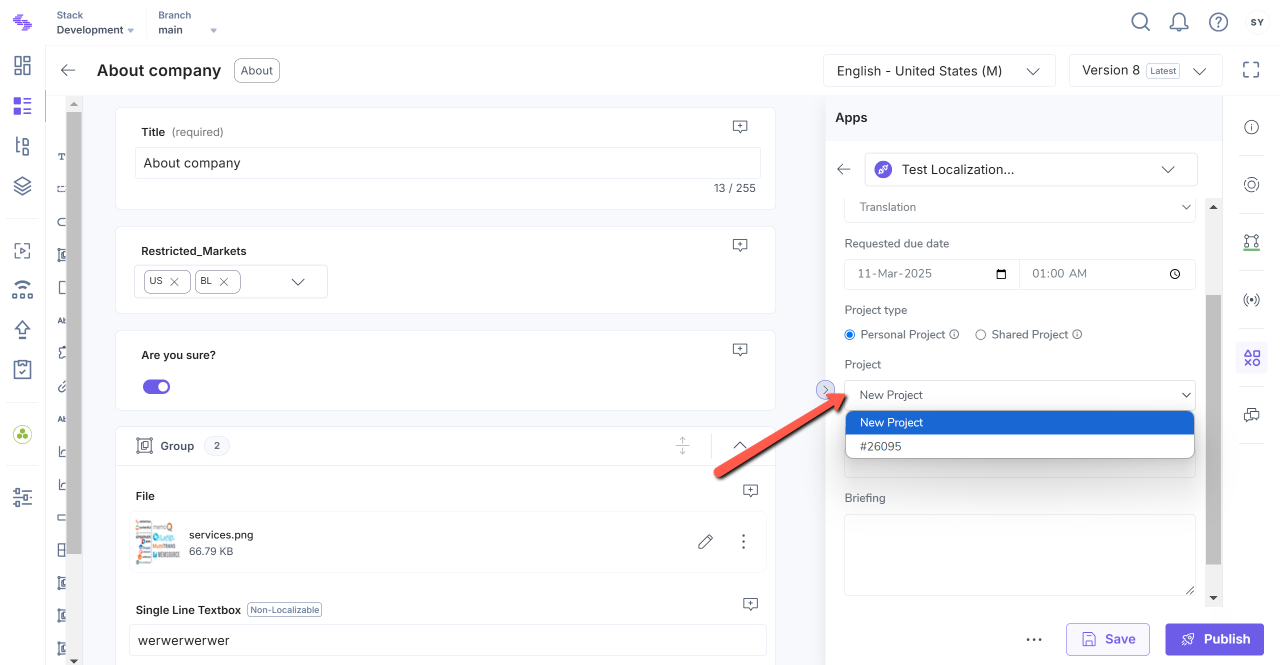This screenshot has height=665, width=1280.
Task: Click the About content type badge
Action: [257, 70]
